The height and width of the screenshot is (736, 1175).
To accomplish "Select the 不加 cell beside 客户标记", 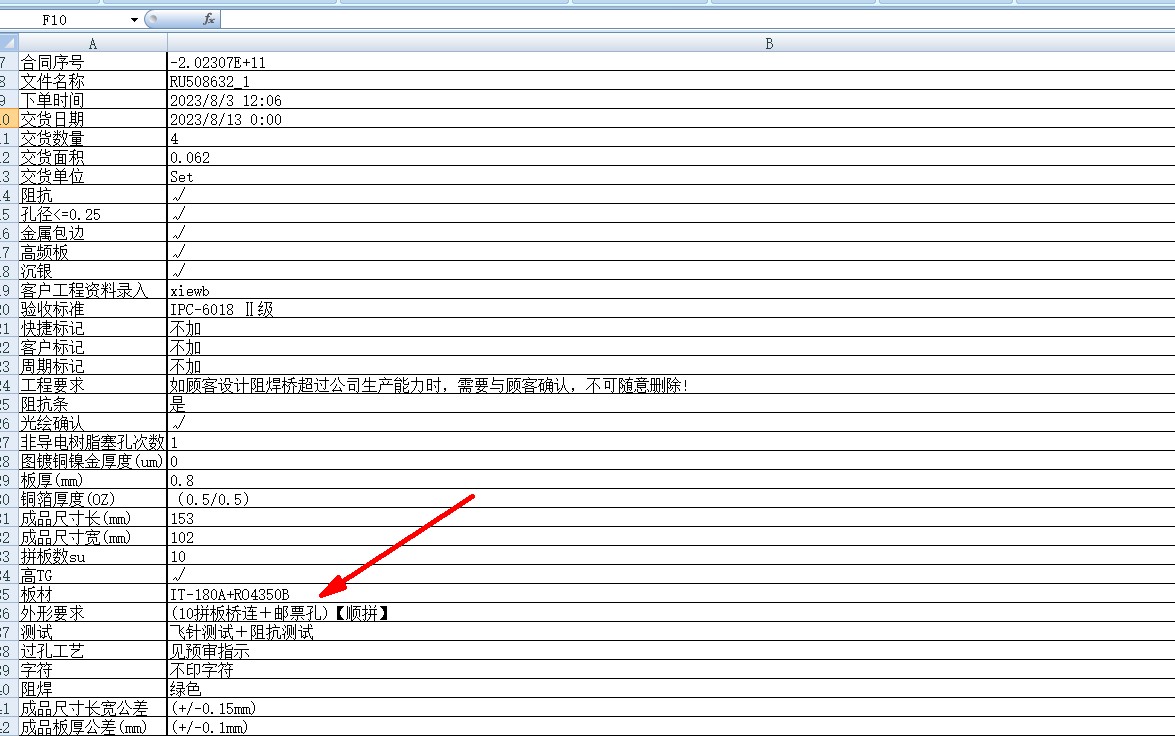I will (x=671, y=347).
